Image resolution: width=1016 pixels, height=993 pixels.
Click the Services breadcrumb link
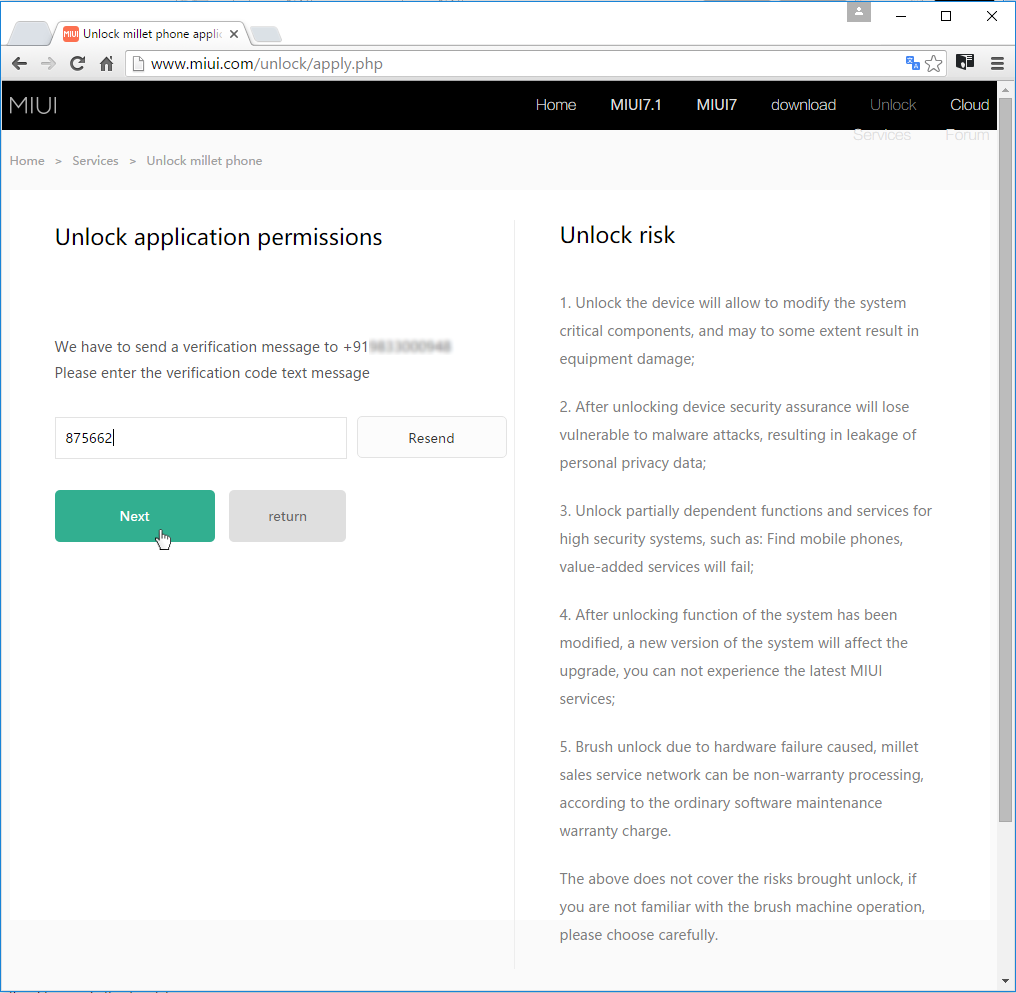(x=95, y=161)
